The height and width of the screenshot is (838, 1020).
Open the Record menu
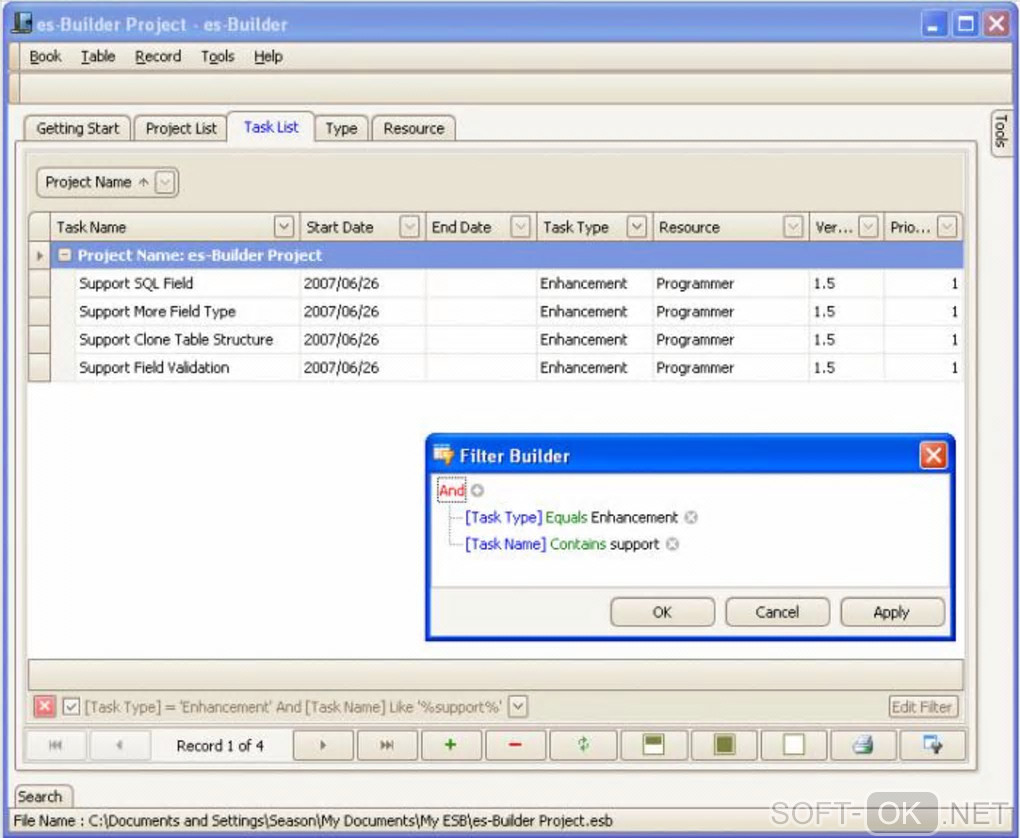click(158, 57)
